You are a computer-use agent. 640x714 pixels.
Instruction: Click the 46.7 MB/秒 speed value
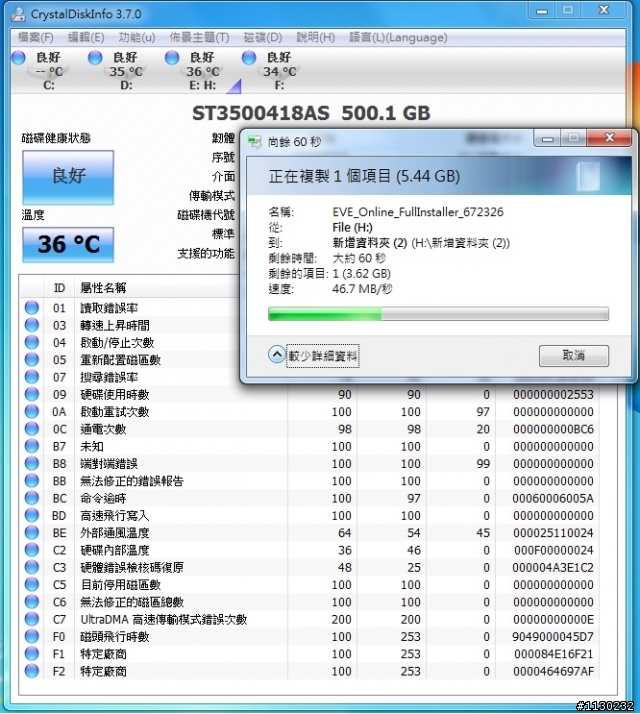pos(362,289)
